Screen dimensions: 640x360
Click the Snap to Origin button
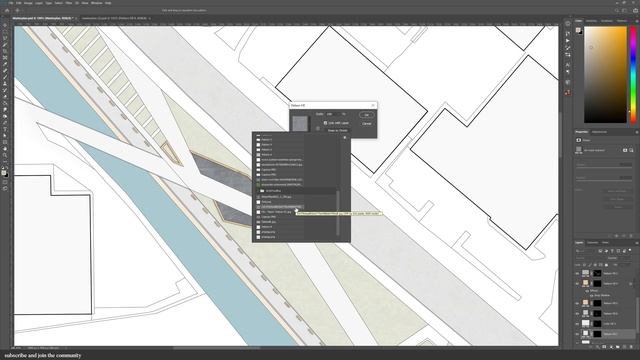tap(338, 131)
